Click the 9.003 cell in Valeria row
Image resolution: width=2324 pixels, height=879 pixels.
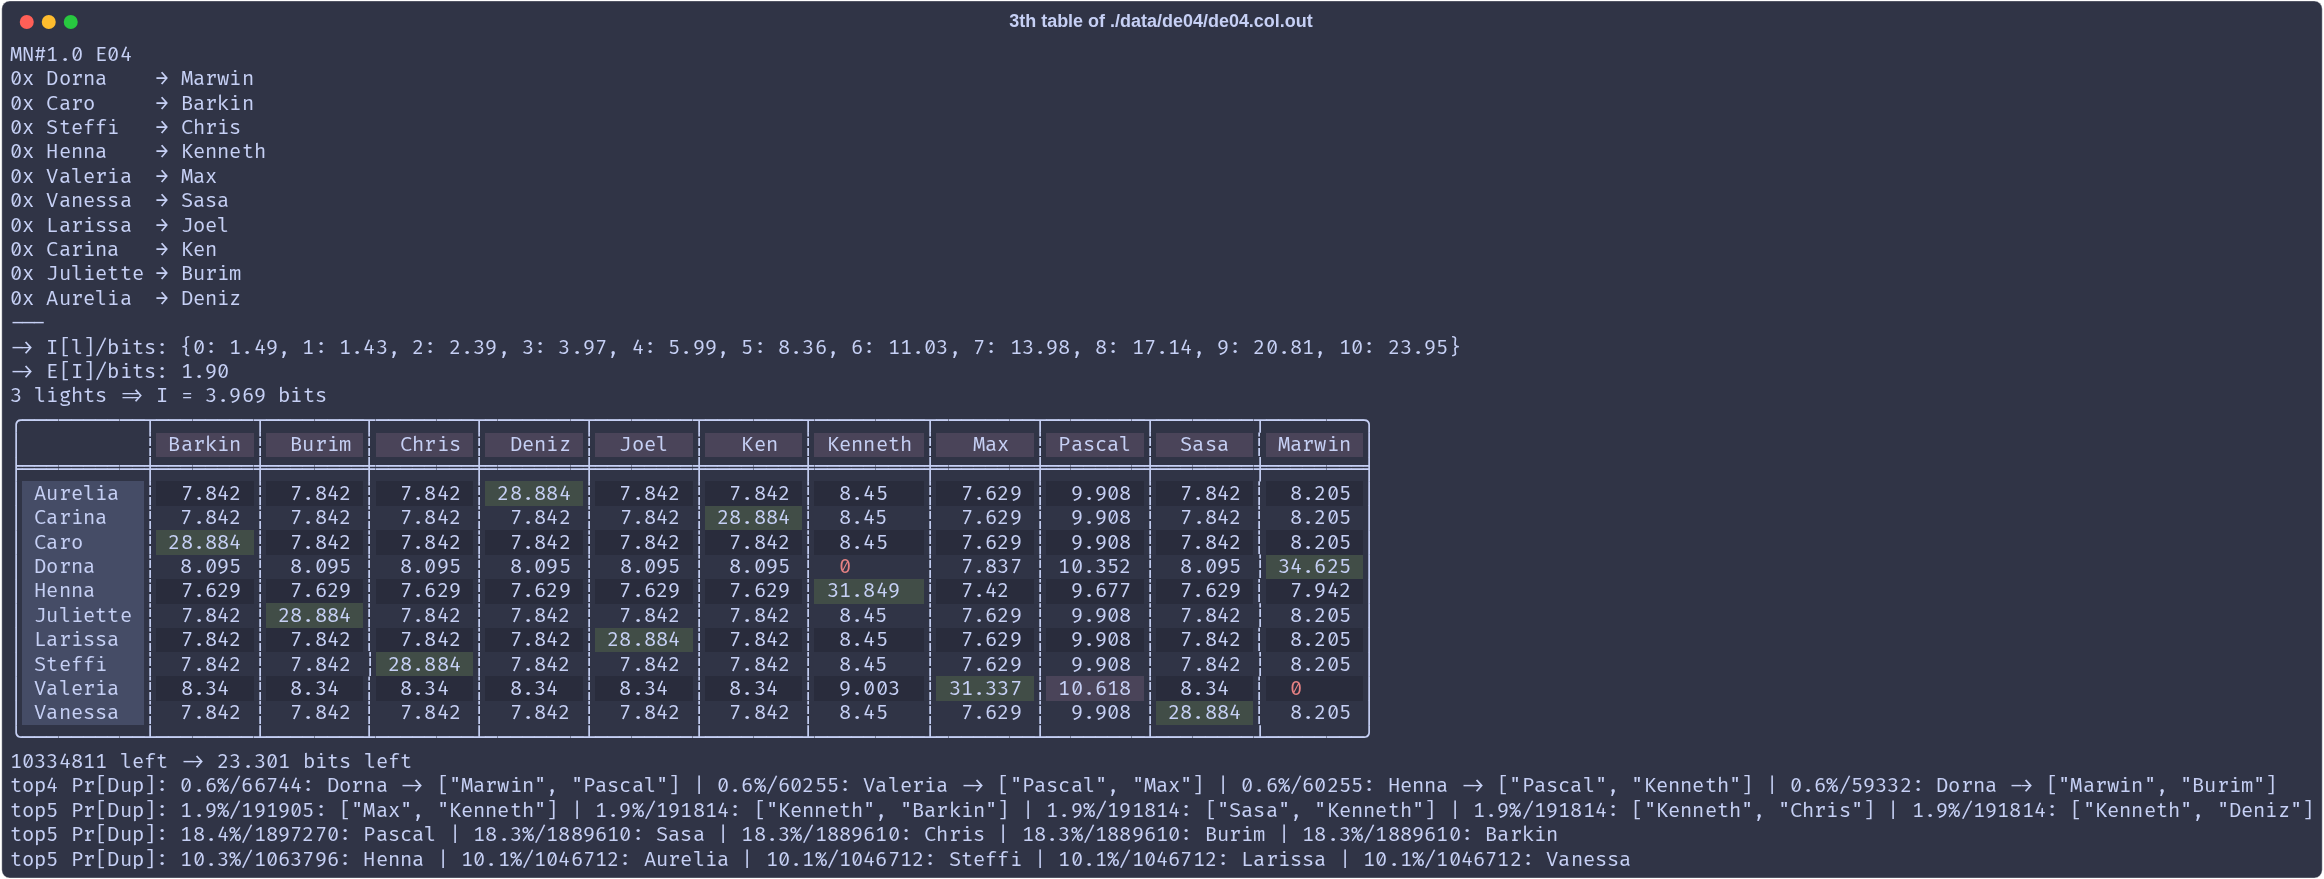[869, 688]
